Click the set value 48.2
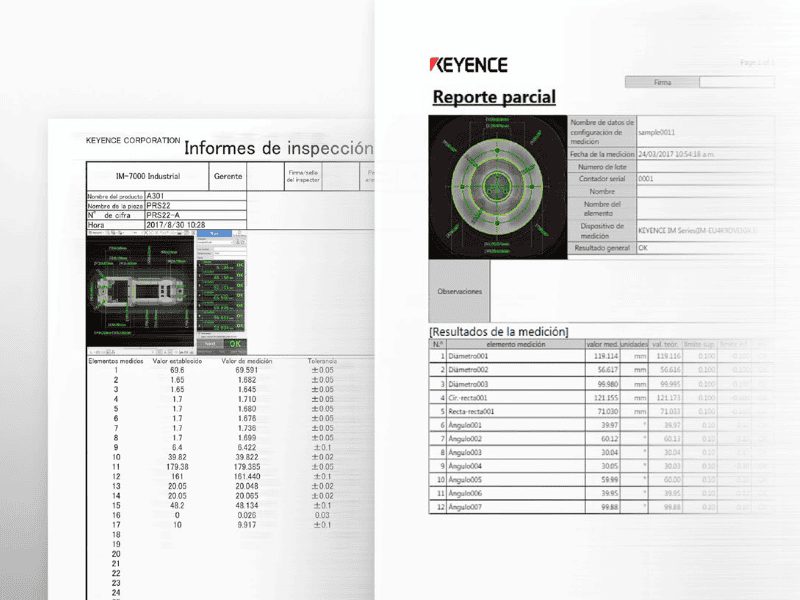The height and width of the screenshot is (600, 800). pos(177,506)
